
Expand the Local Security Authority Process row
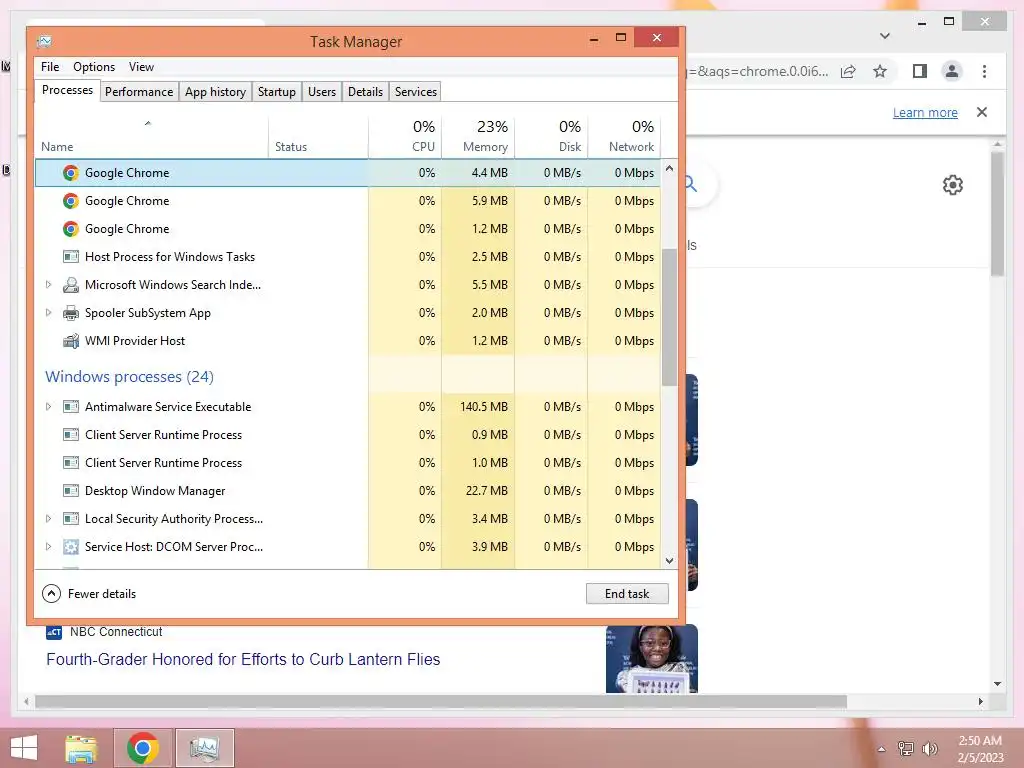pyautogui.click(x=48, y=519)
